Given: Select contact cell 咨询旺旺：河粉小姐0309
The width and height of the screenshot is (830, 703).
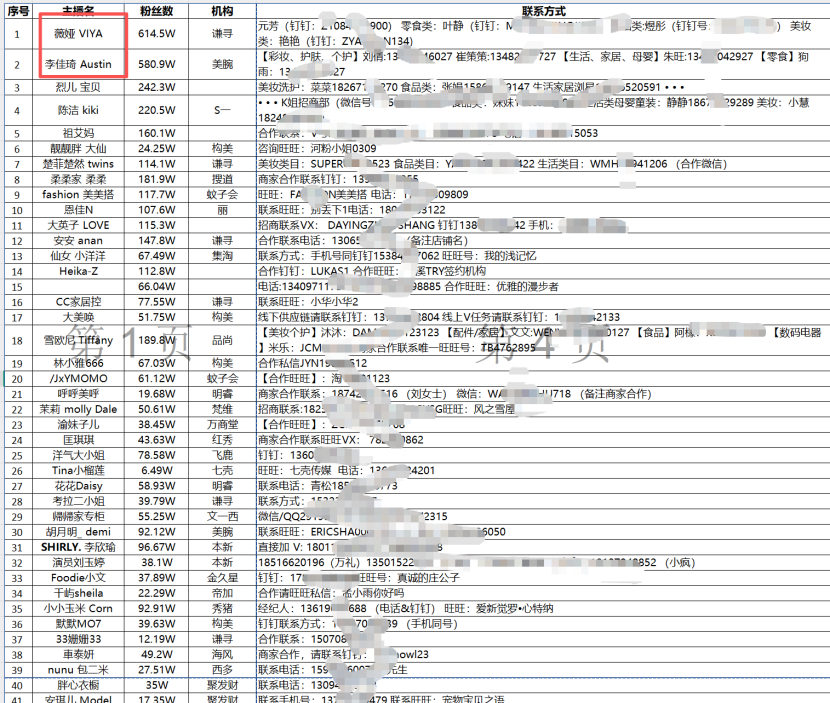Looking at the screenshot, I should (543, 149).
